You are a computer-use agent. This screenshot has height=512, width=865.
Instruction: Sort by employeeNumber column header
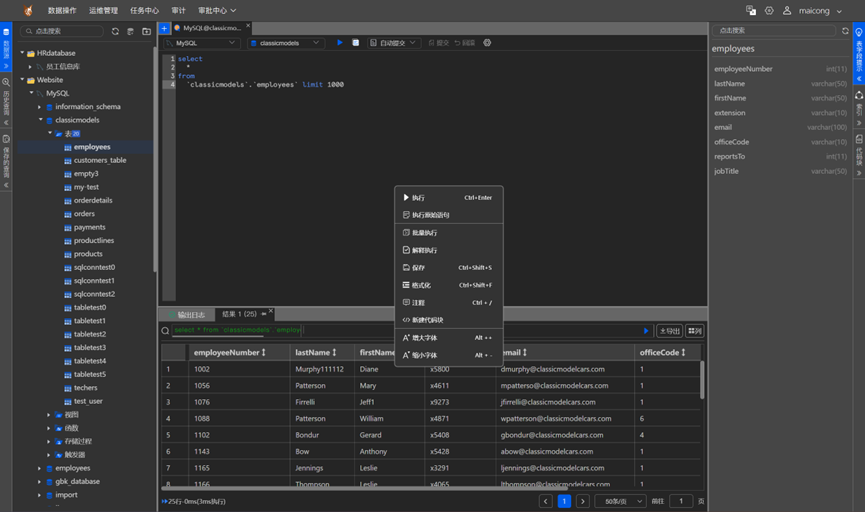coord(229,352)
